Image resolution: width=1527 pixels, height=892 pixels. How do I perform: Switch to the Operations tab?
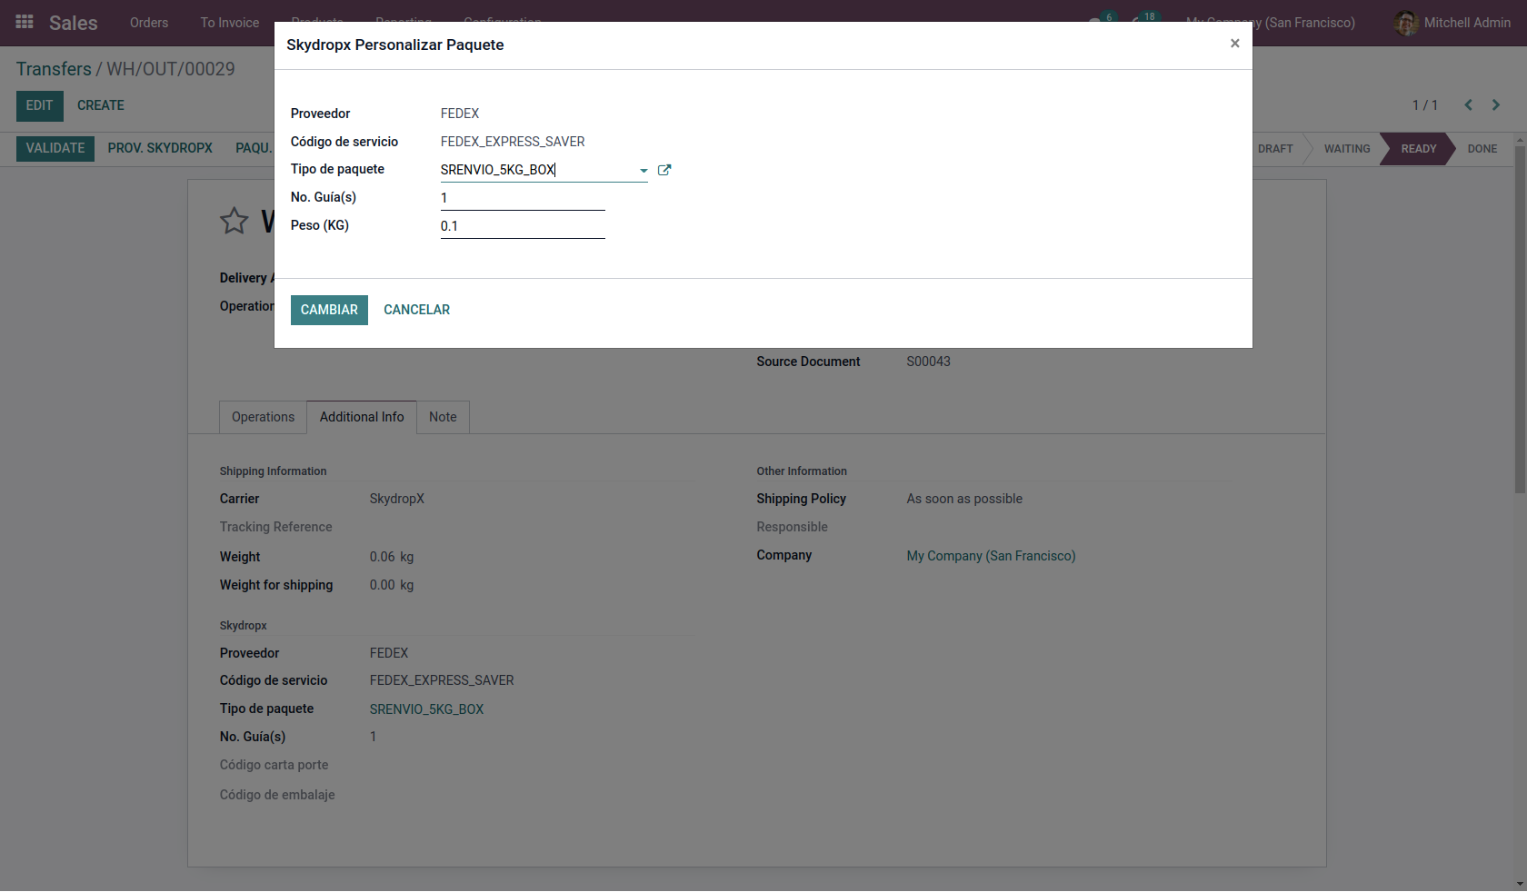263,417
